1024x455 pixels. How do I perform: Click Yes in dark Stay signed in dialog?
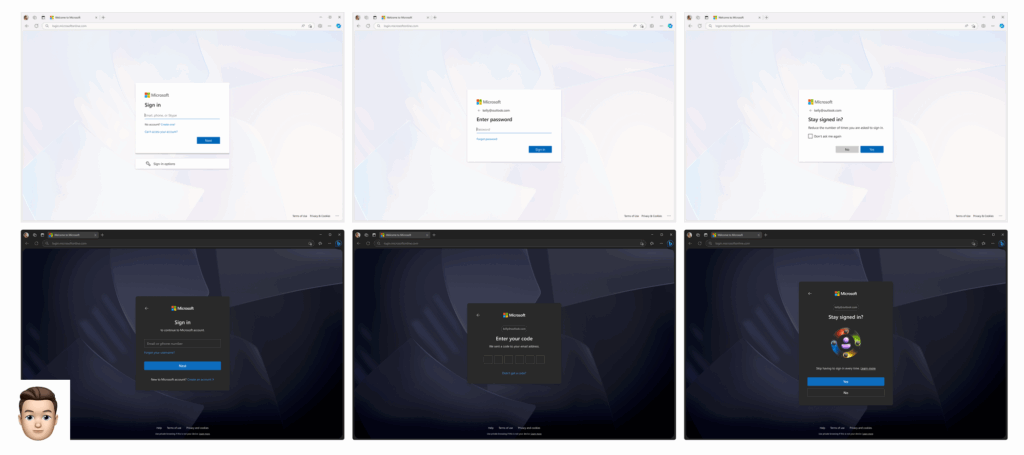pyautogui.click(x=845, y=381)
